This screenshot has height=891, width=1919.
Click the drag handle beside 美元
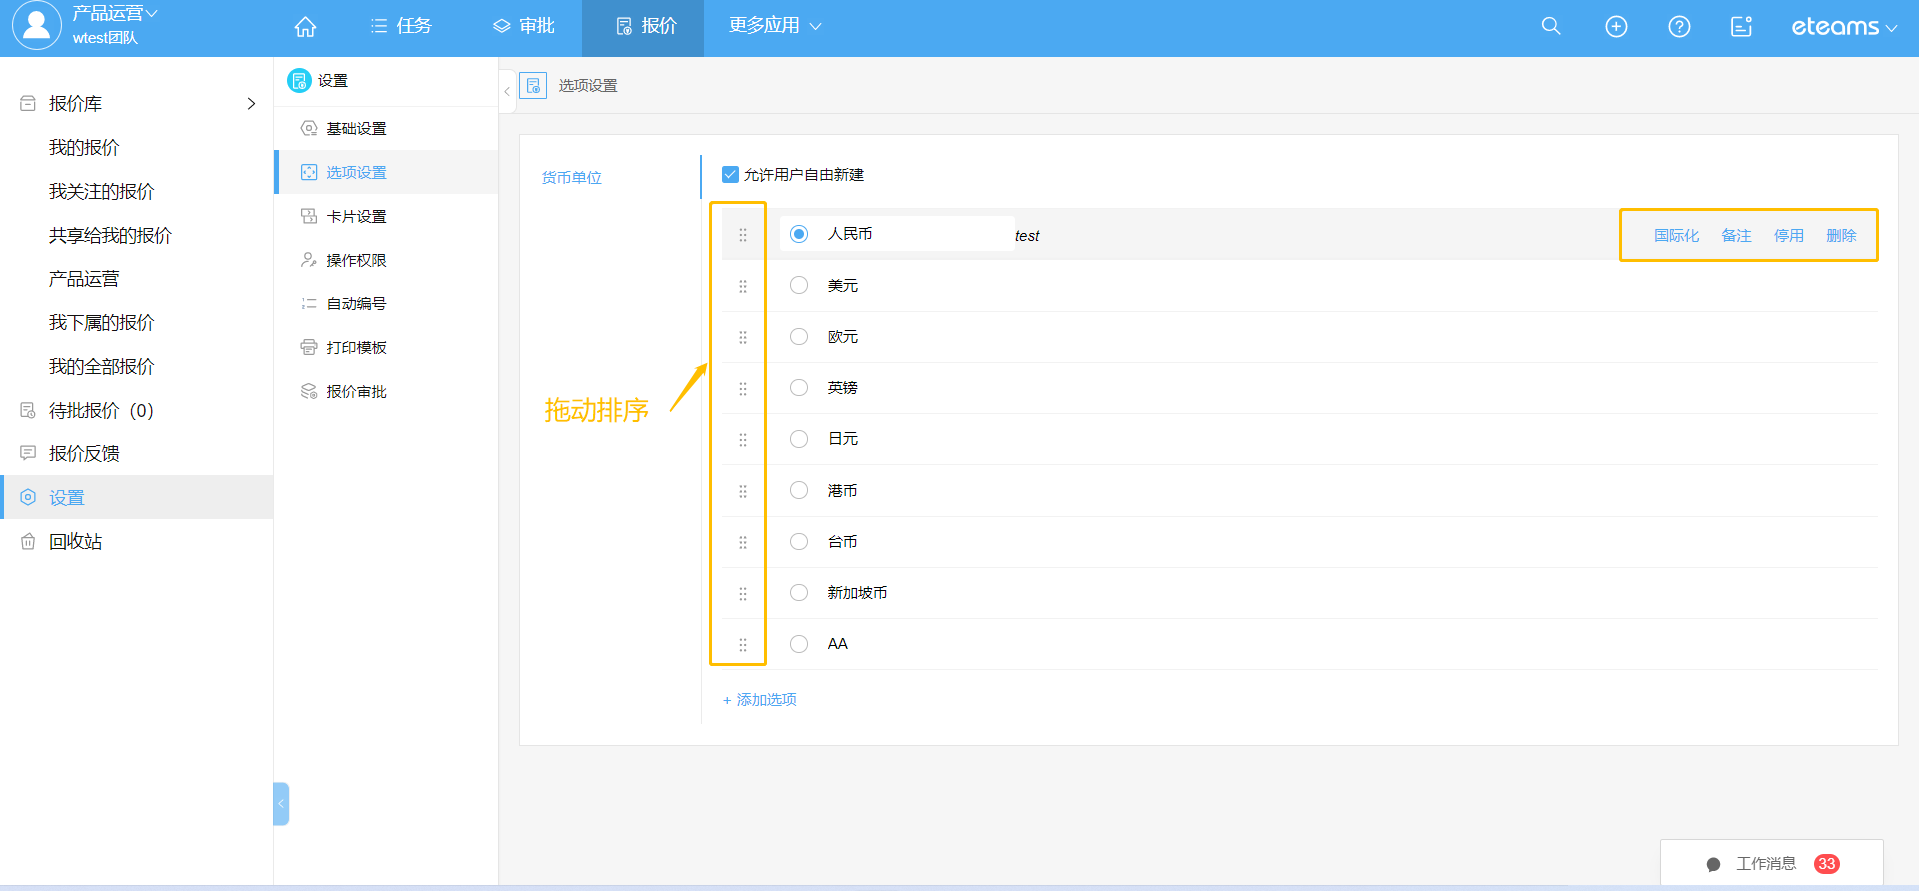(743, 286)
